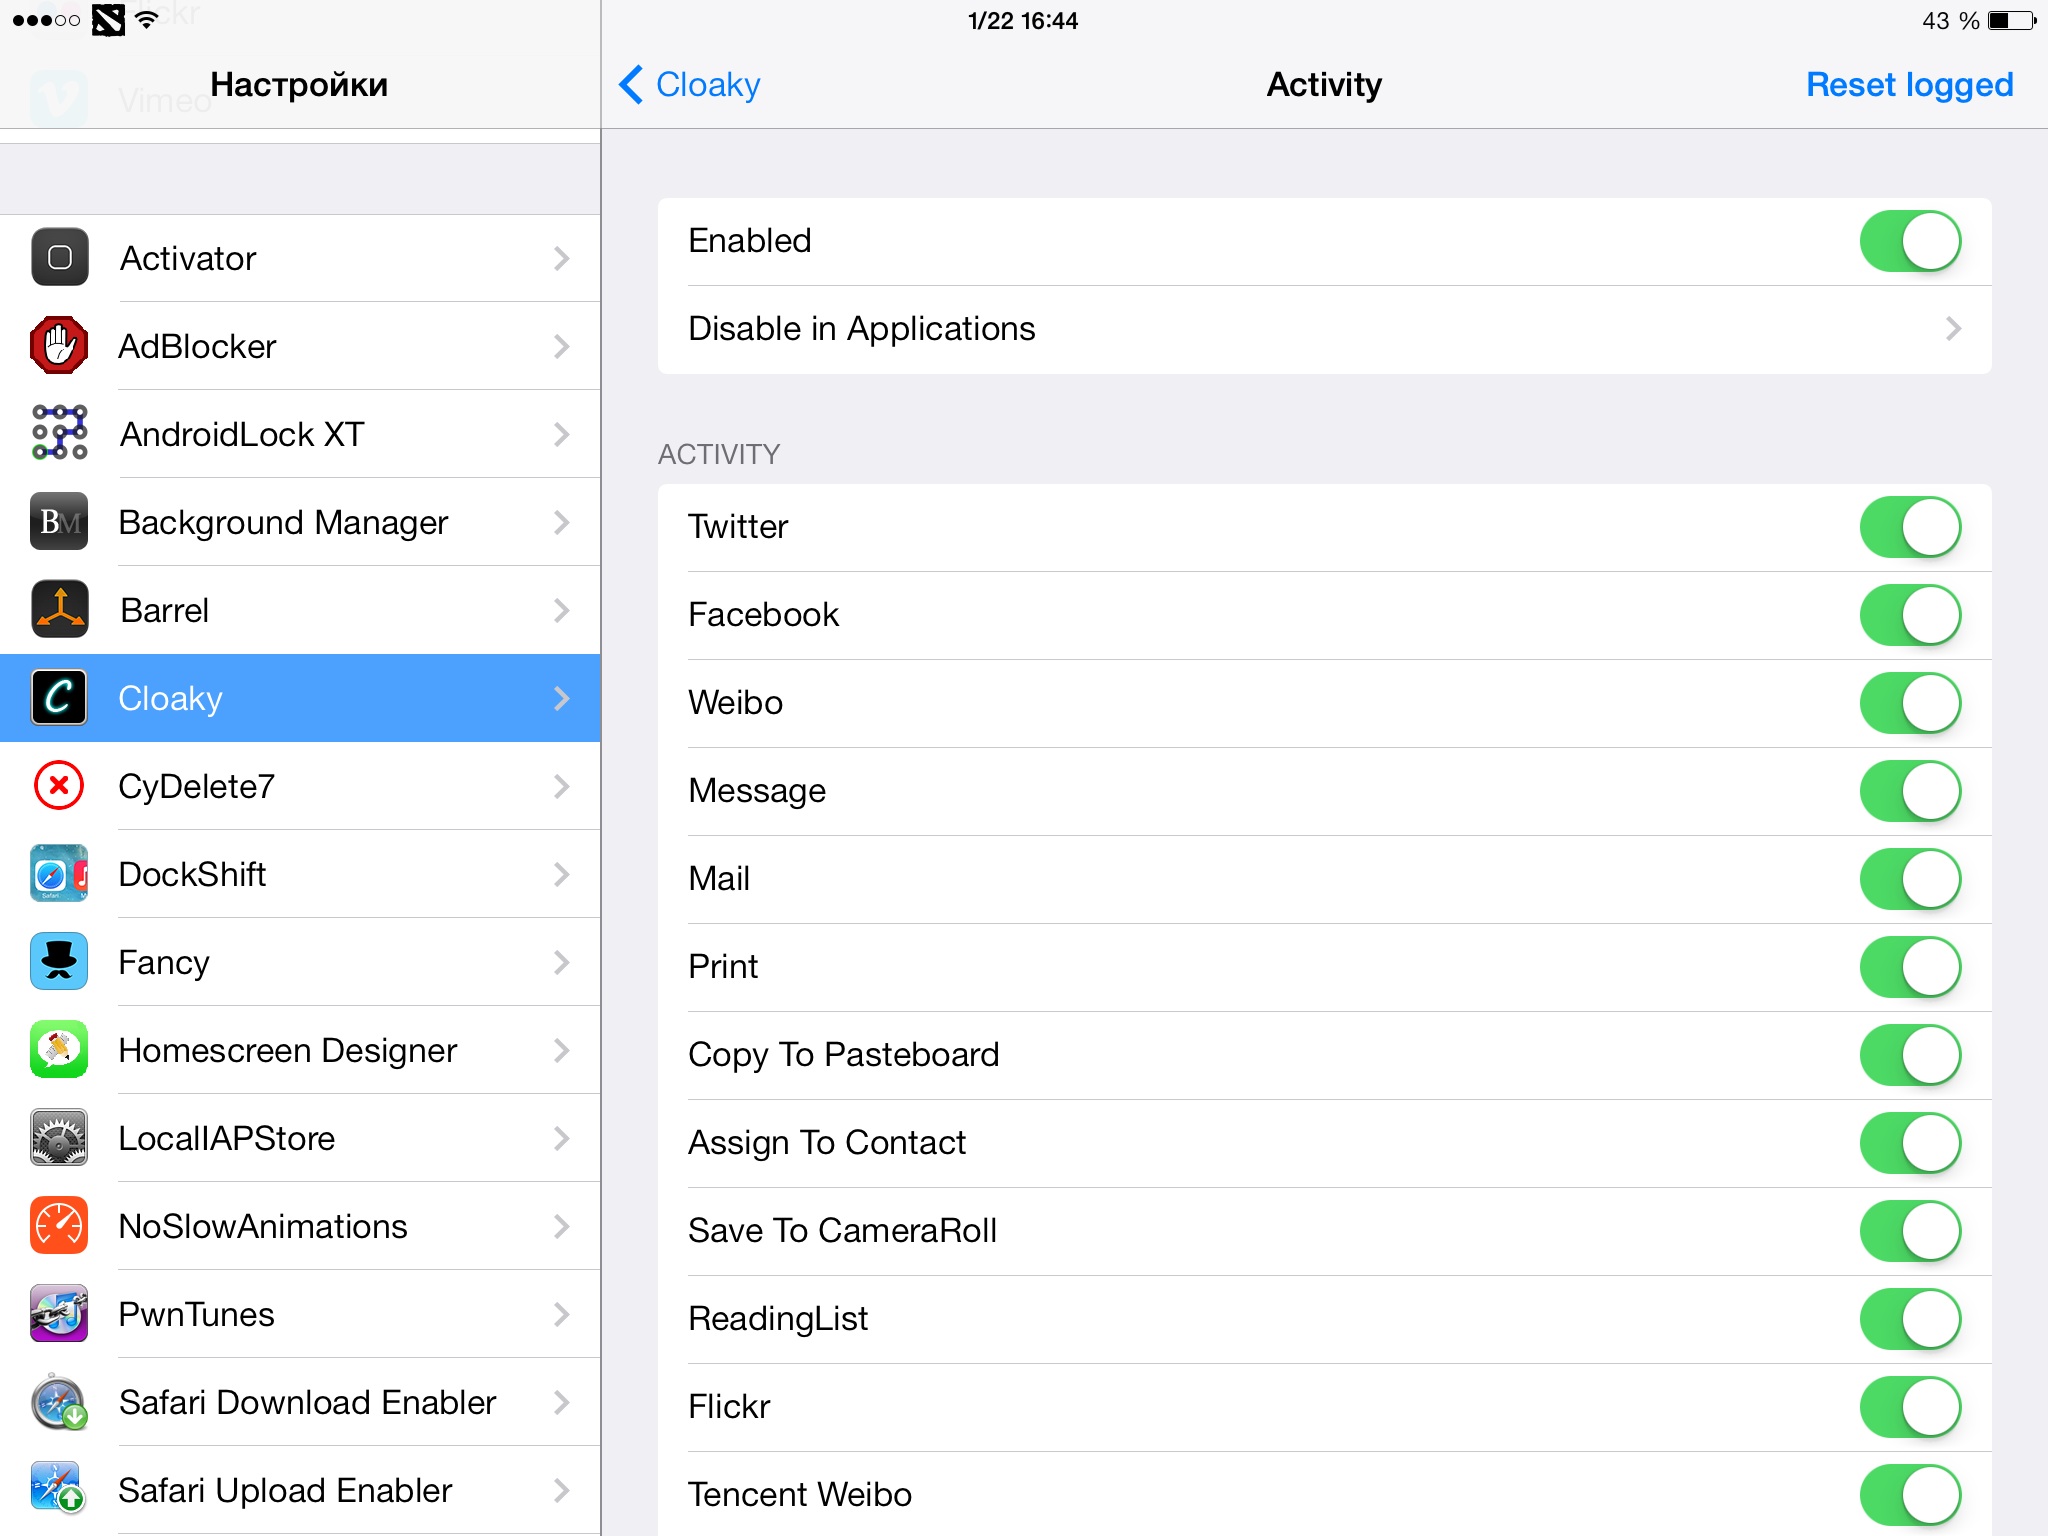Tap the Safari Upload Enabler icon
The height and width of the screenshot is (1536, 2048).
click(59, 1490)
